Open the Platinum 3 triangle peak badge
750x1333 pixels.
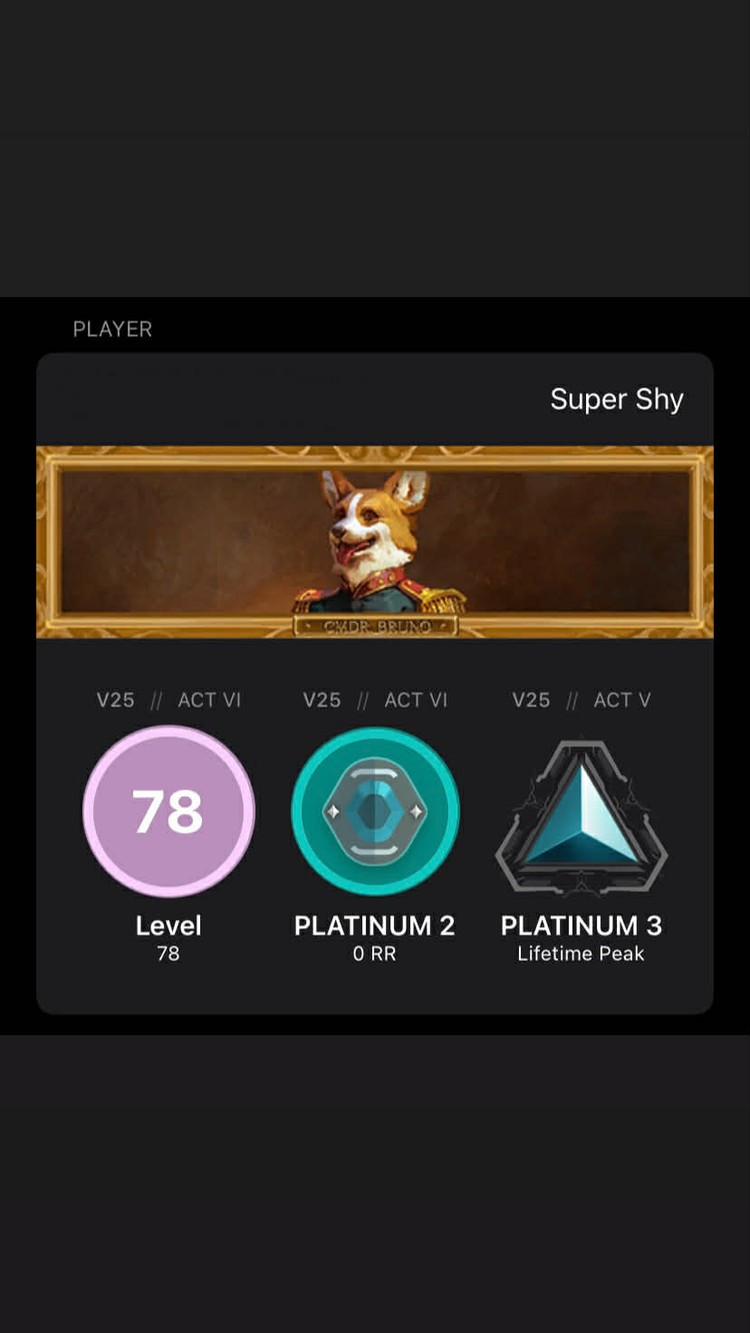pyautogui.click(x=581, y=816)
